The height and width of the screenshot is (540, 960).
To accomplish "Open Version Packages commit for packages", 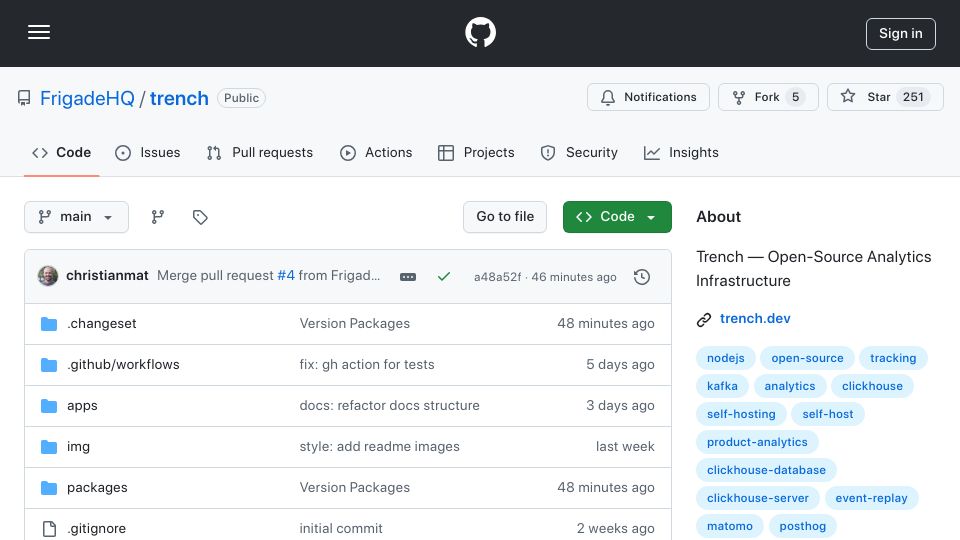I will [x=354, y=487].
